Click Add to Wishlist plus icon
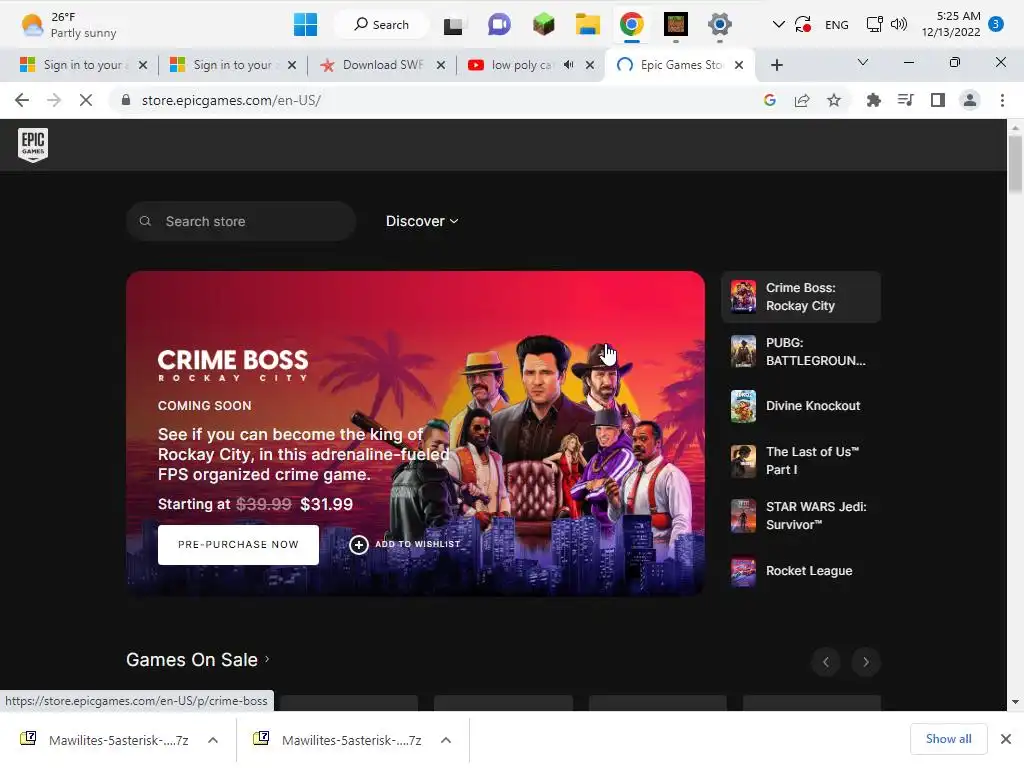The image size is (1024, 768). pos(359,544)
